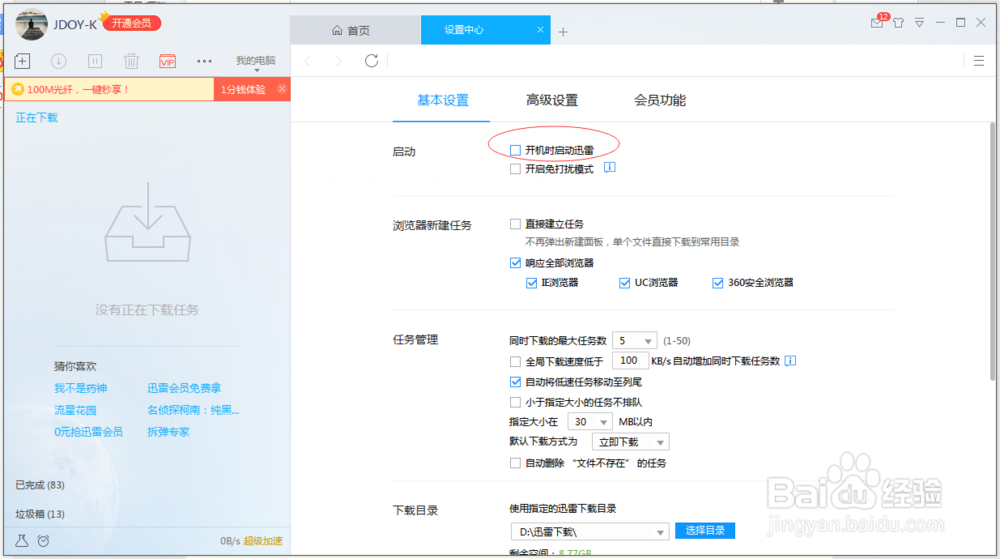Open the more options ellipsis menu
The image size is (1000, 559).
[204, 61]
